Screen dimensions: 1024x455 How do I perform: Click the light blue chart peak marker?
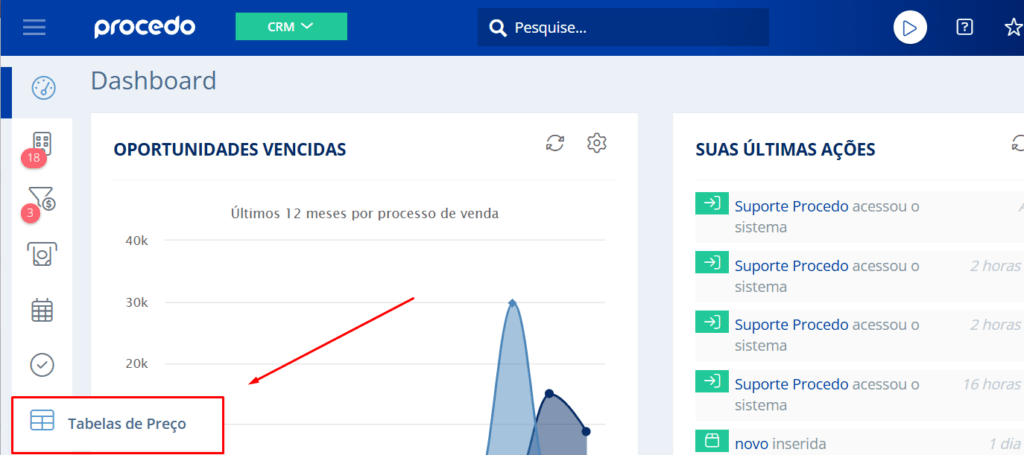point(513,302)
